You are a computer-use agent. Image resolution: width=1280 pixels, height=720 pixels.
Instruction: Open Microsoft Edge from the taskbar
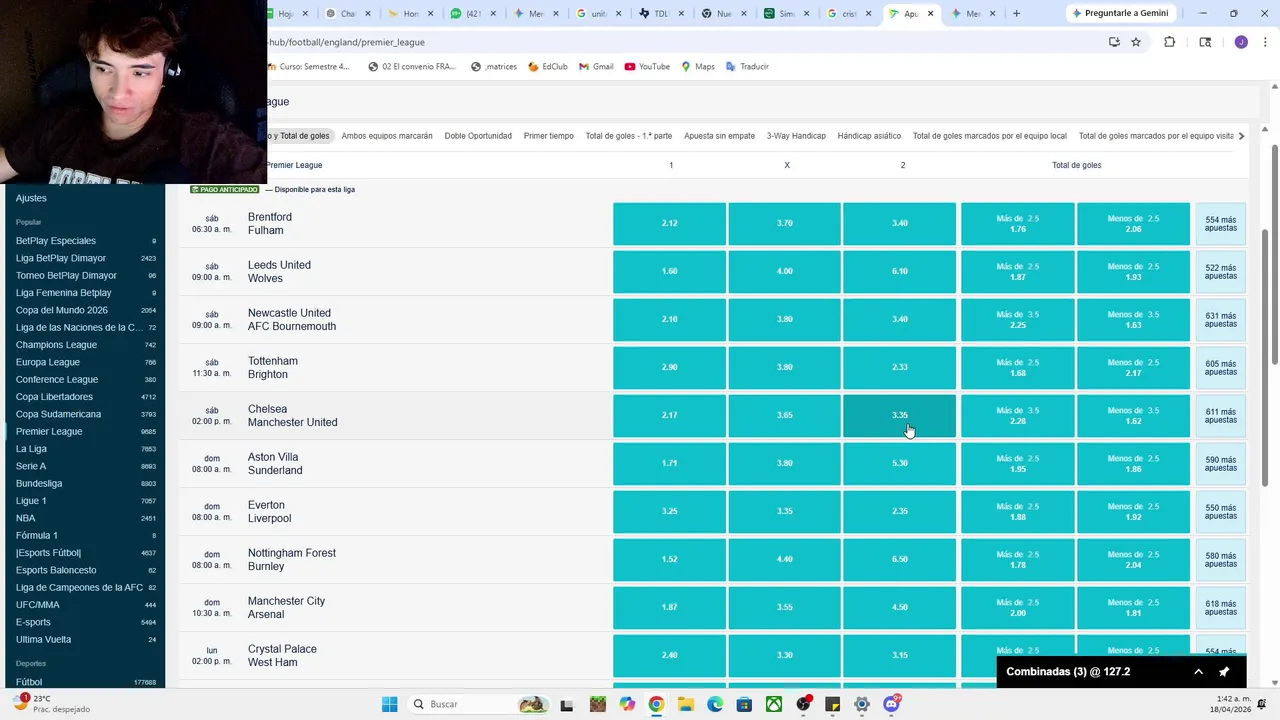click(715, 704)
